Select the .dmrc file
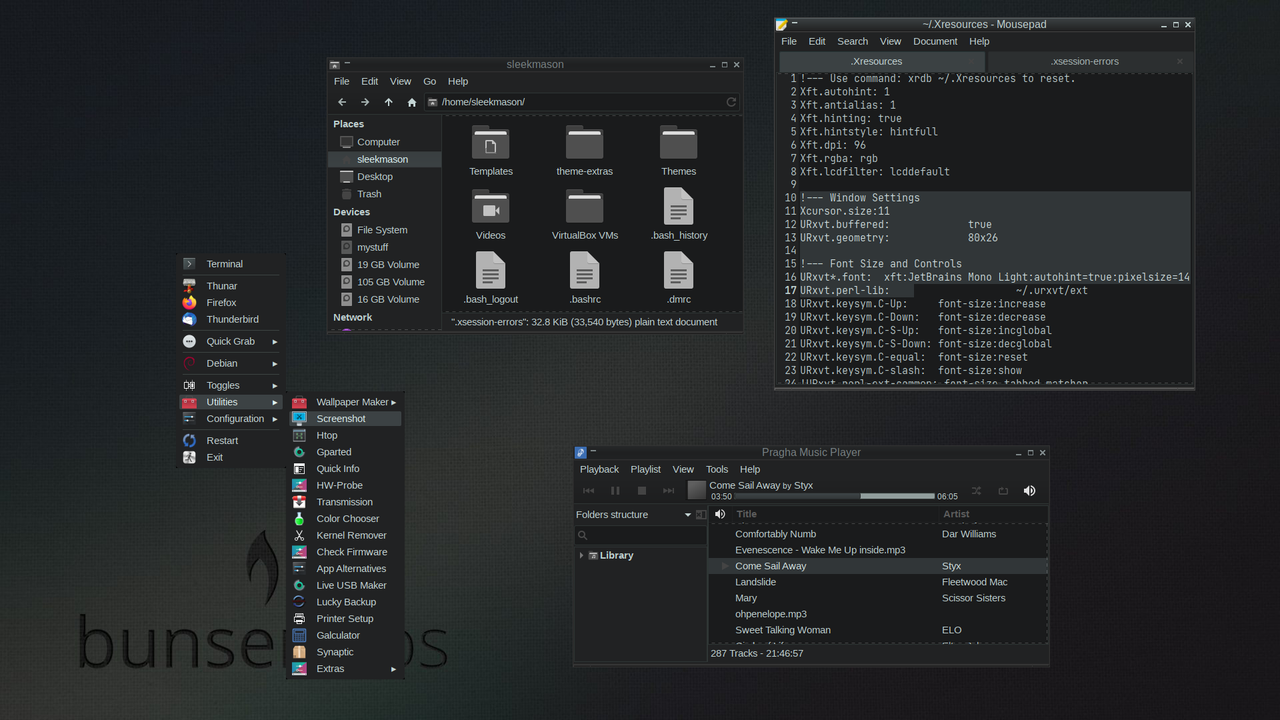The width and height of the screenshot is (1280, 720). pyautogui.click(x=678, y=279)
